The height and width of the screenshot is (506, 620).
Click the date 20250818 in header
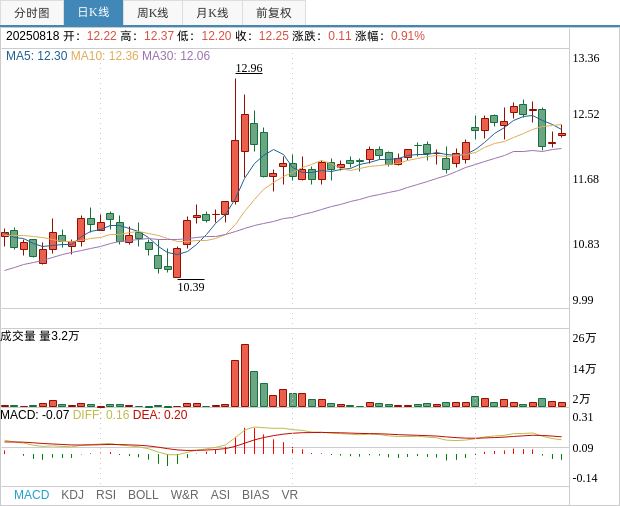coord(33,36)
